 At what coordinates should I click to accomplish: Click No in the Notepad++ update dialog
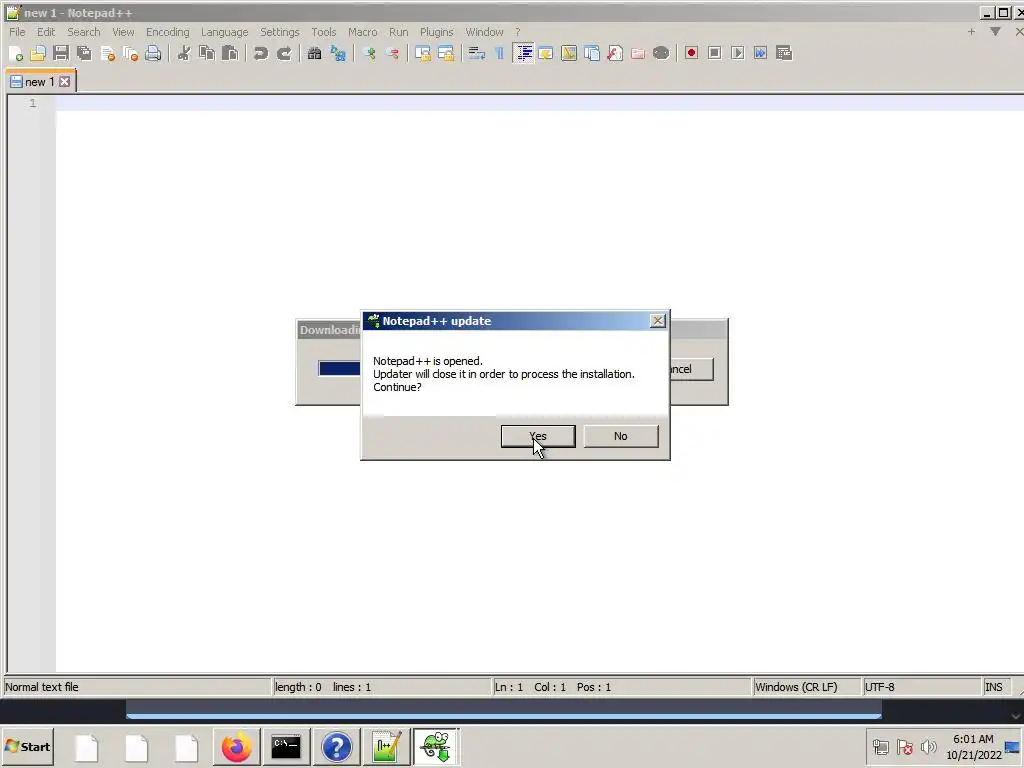(620, 436)
